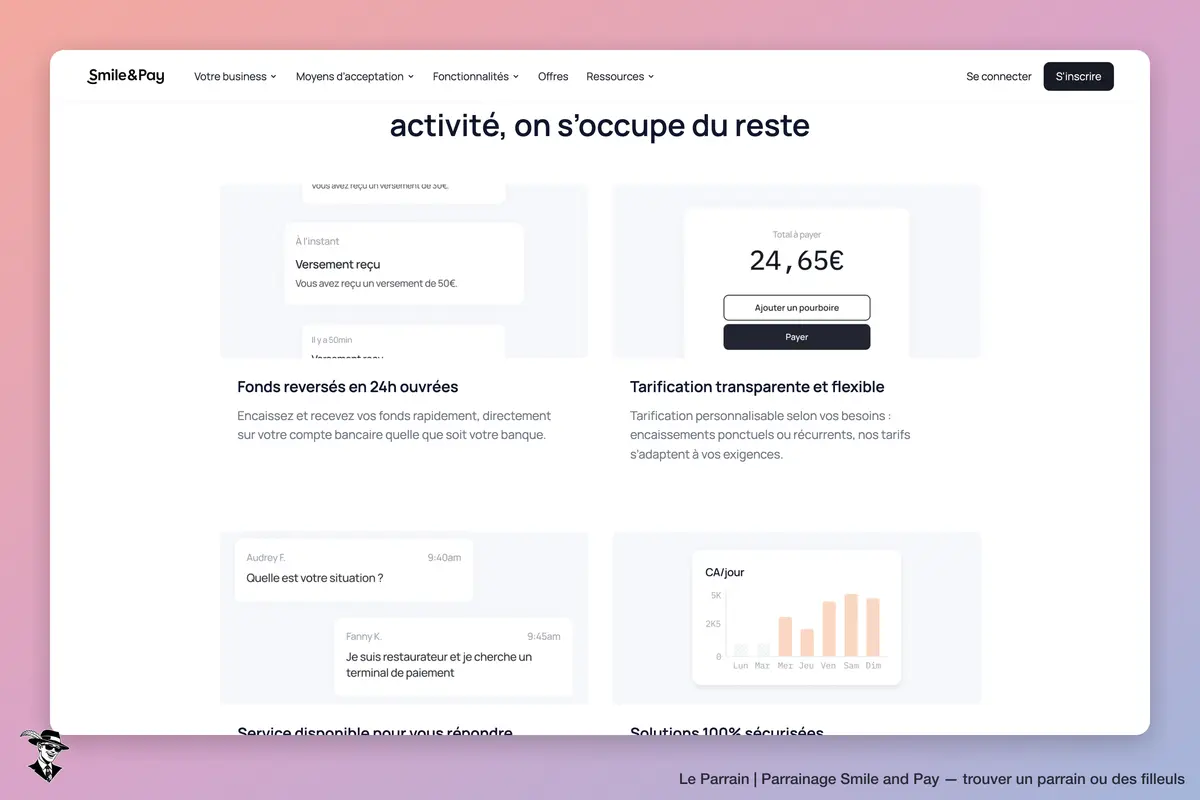This screenshot has height=800, width=1200.
Task: Click the Lun label on chart axis
Action: click(741, 666)
